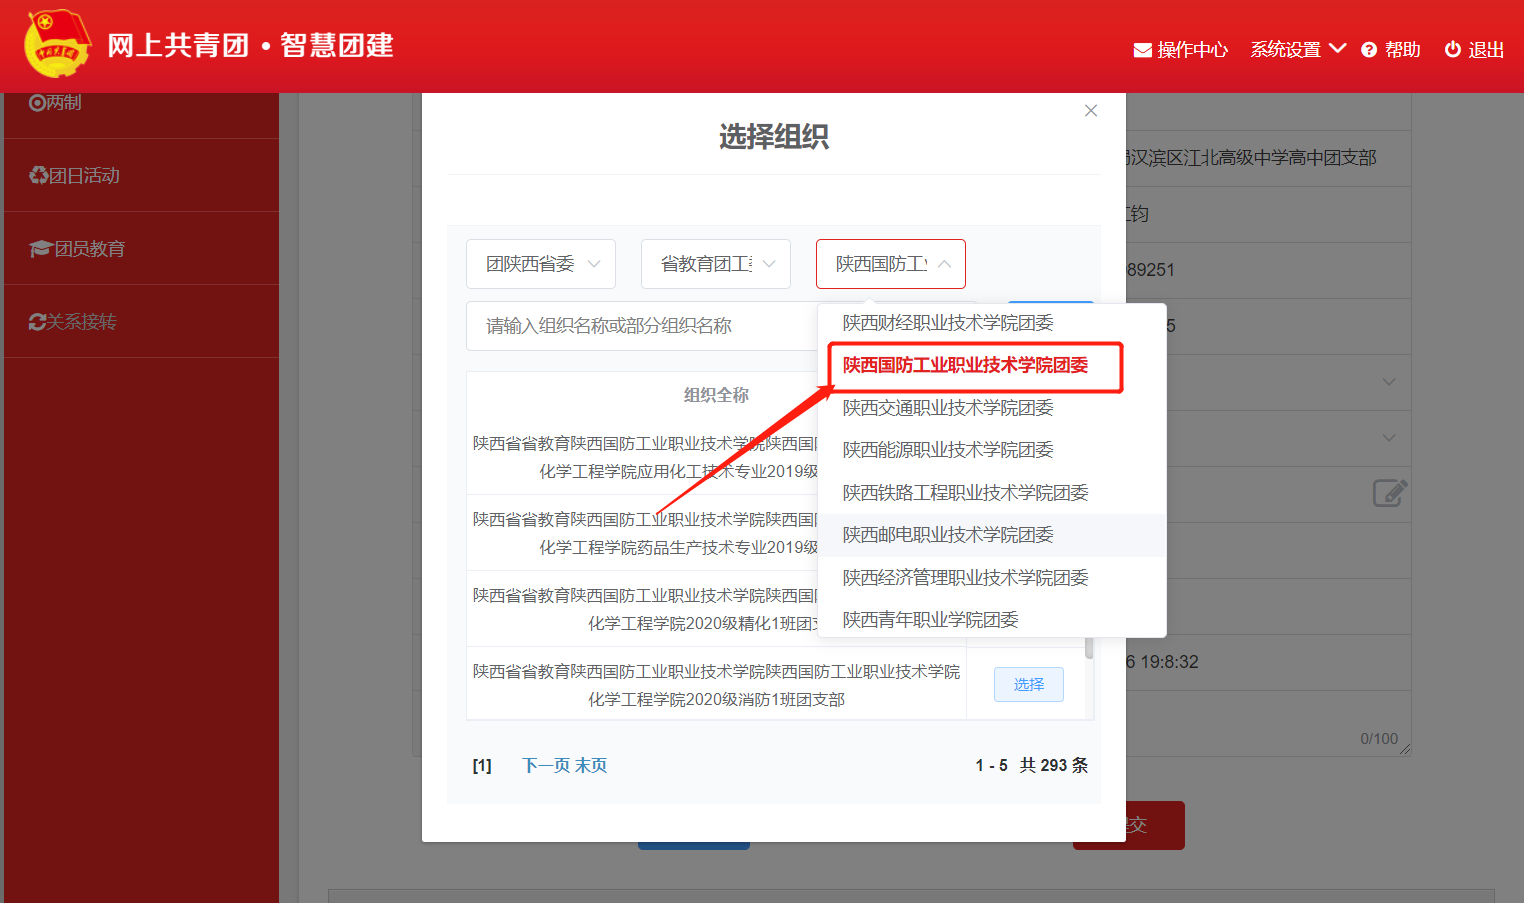Select 陕西邮电职业技术学院团委 option
The height and width of the screenshot is (903, 1524).
[x=948, y=535]
